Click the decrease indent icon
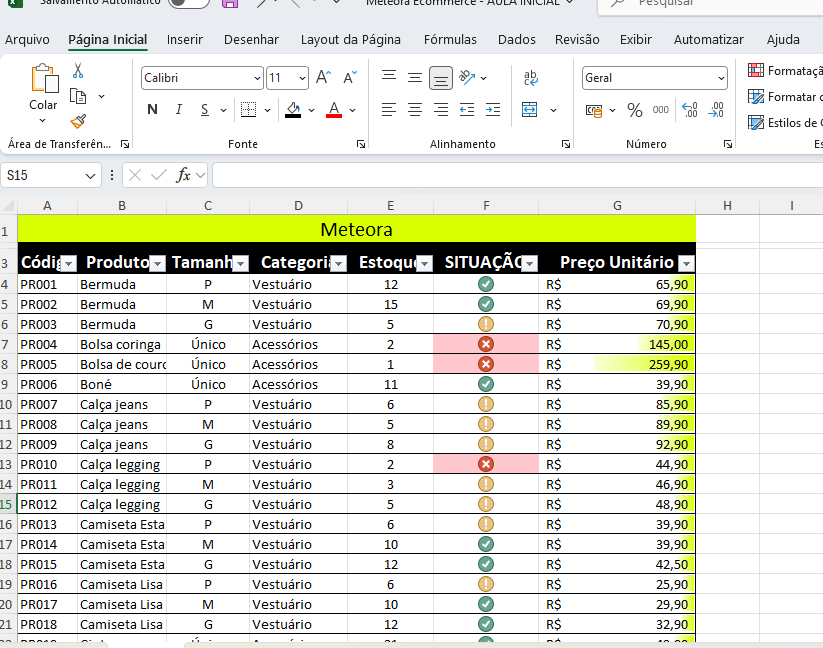 coord(467,110)
